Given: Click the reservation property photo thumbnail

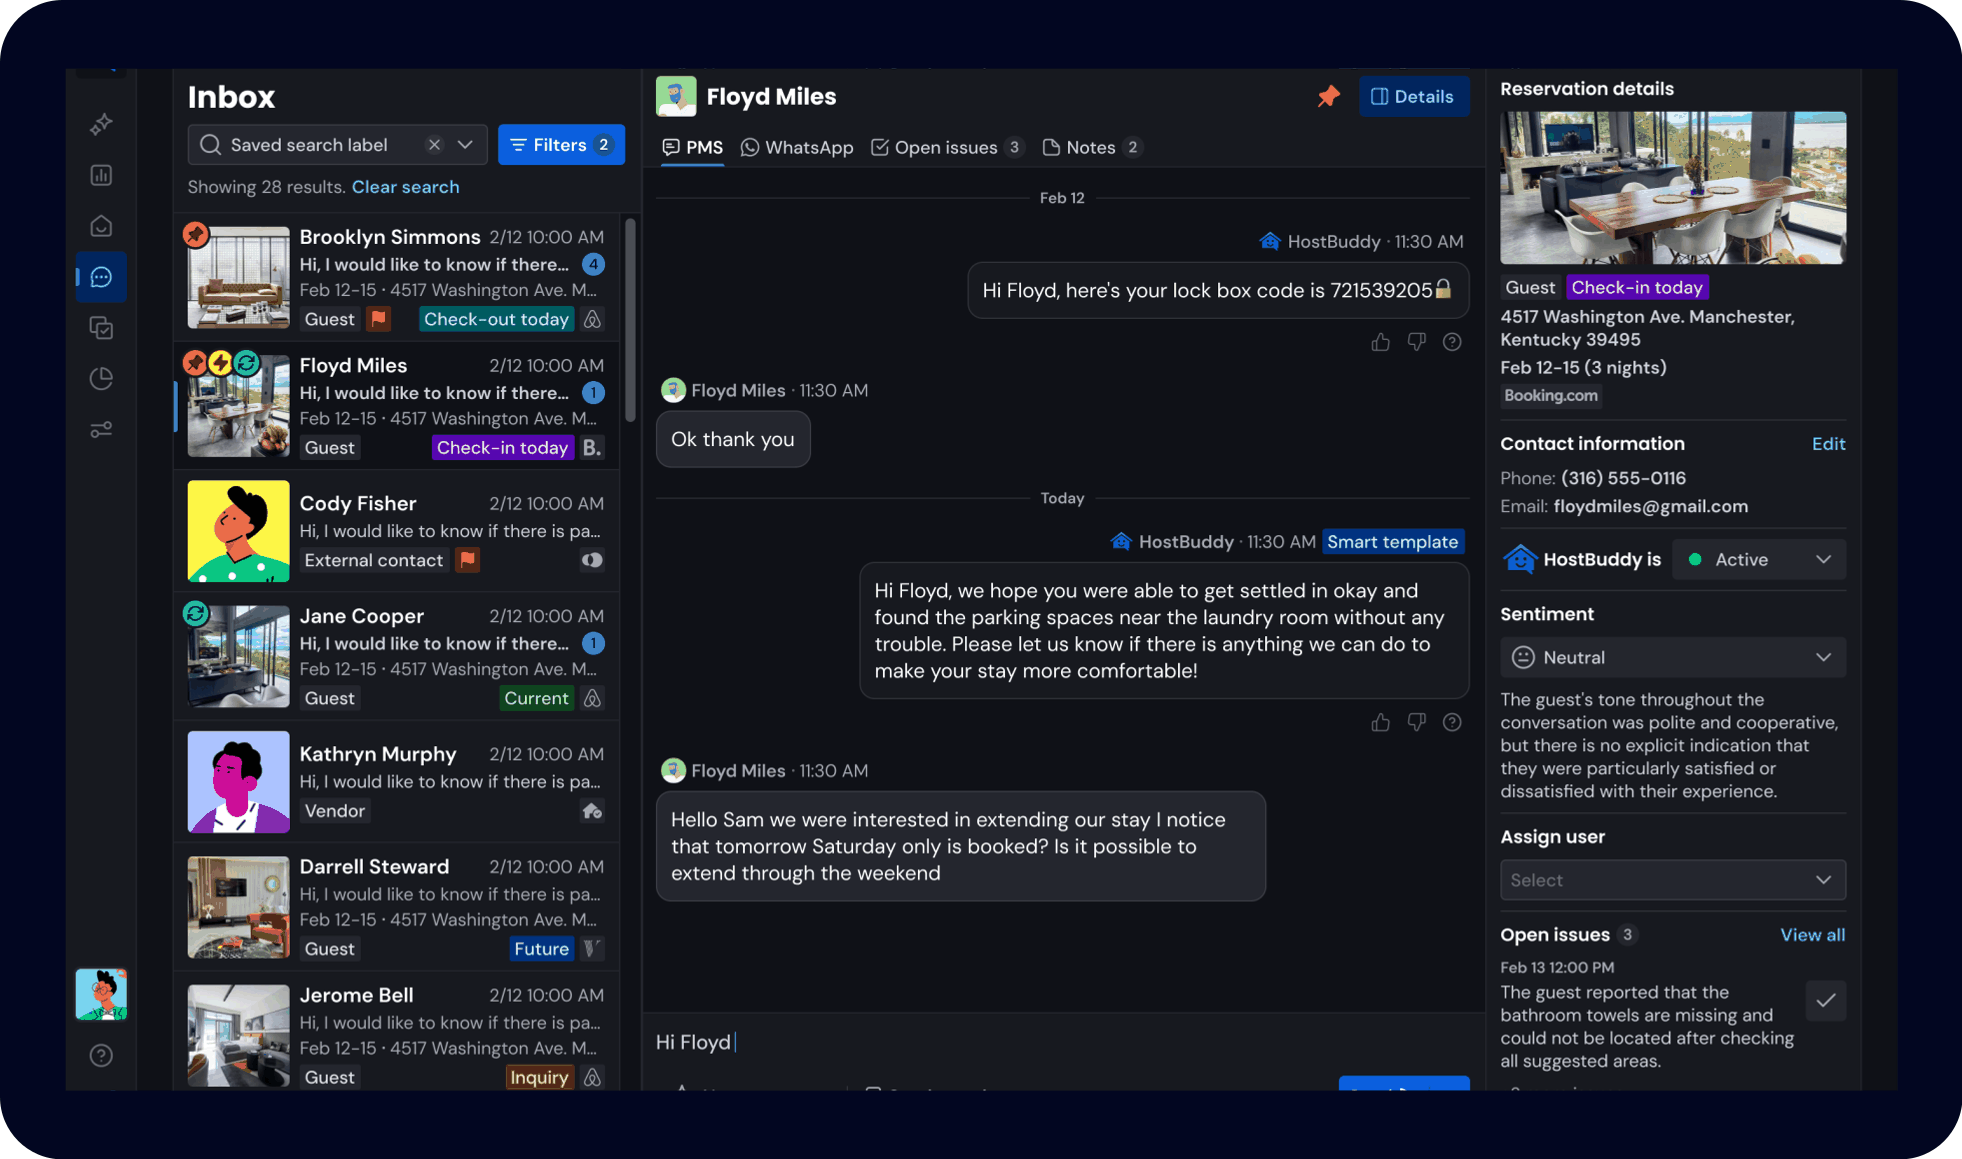Looking at the screenshot, I should pos(1672,188).
